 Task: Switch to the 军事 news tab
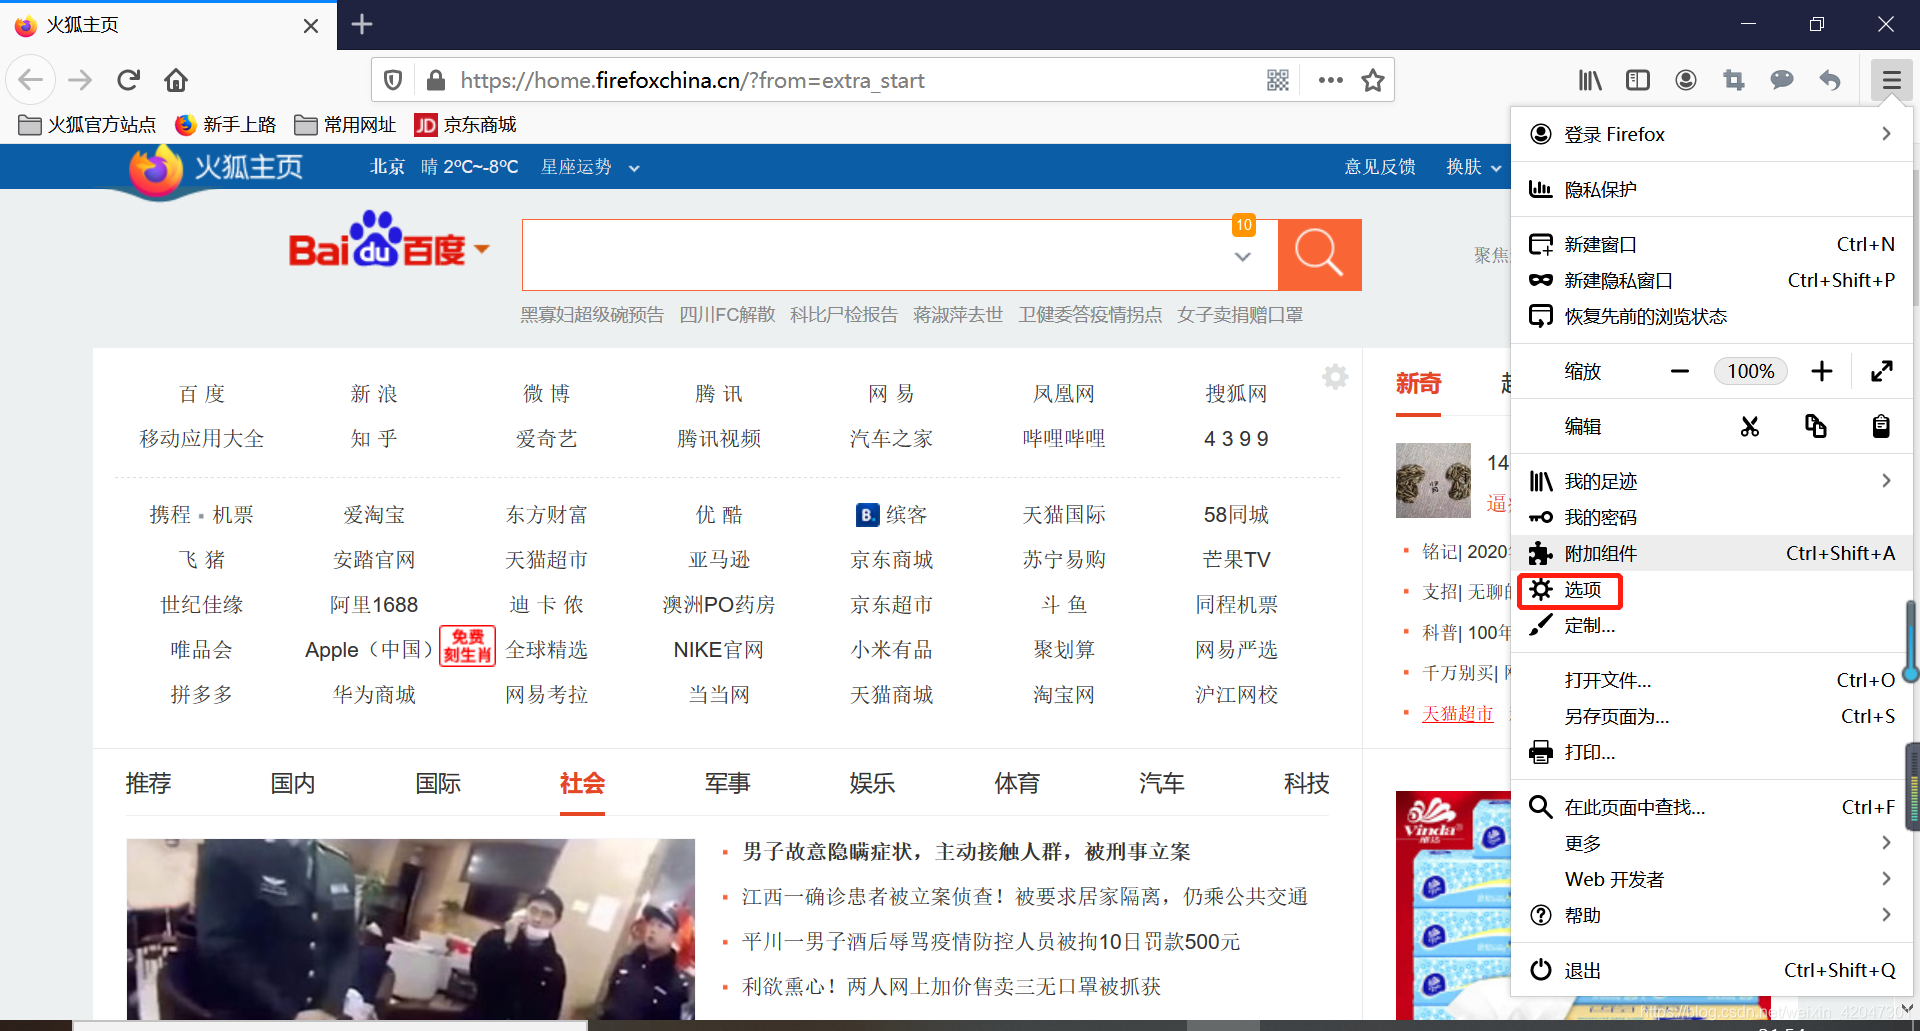pyautogui.click(x=727, y=783)
